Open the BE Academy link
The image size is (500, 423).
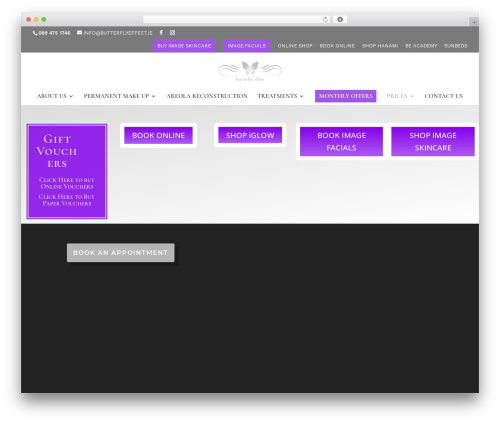[x=421, y=46]
